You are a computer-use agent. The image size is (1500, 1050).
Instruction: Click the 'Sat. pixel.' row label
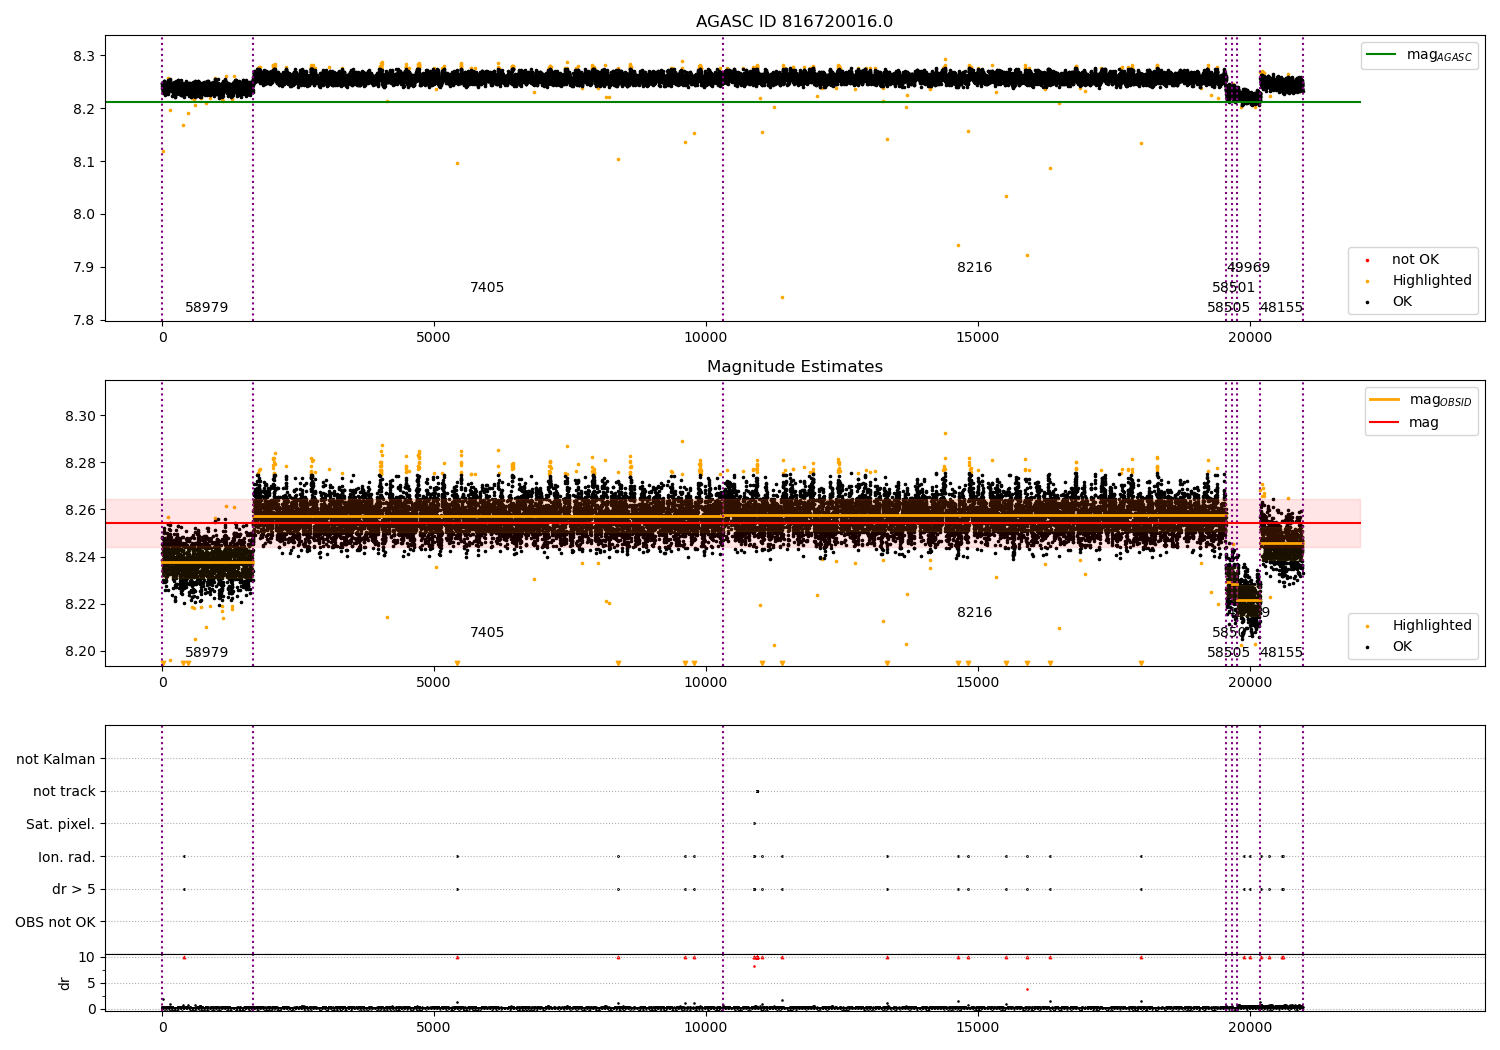coord(61,825)
